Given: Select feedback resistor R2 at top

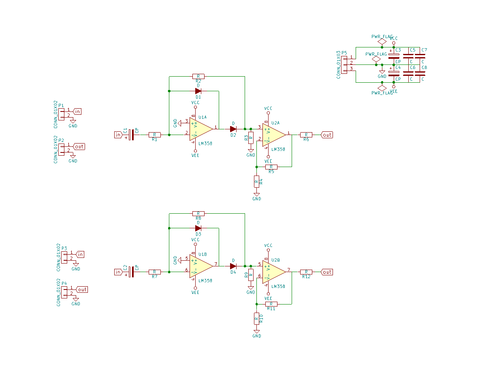Looking at the screenshot, I should 198,76.
